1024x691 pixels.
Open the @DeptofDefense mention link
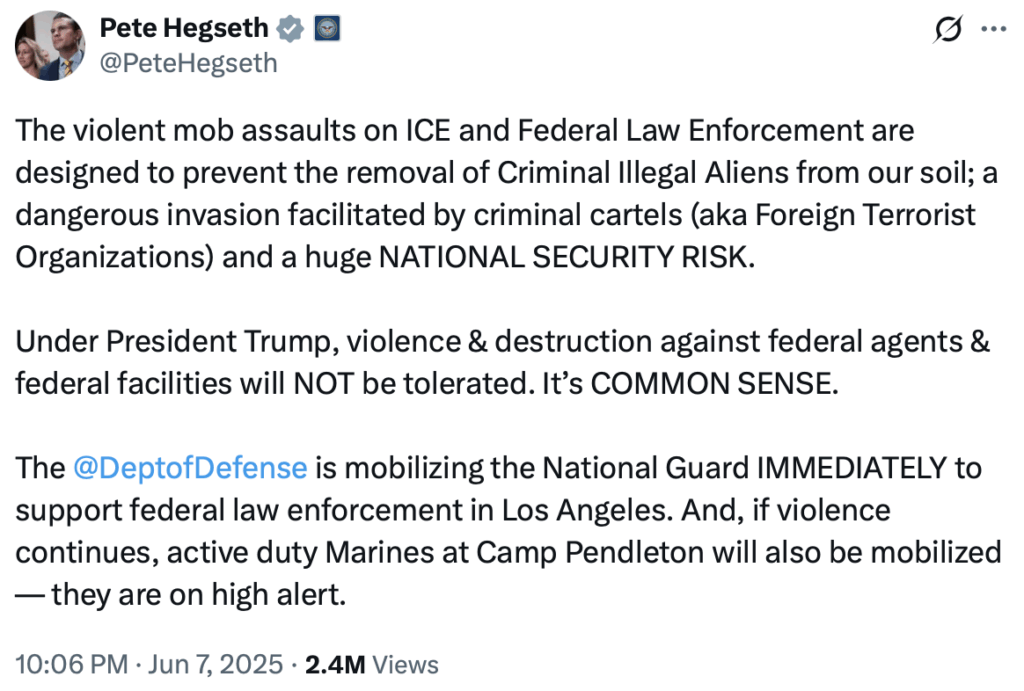point(190,468)
